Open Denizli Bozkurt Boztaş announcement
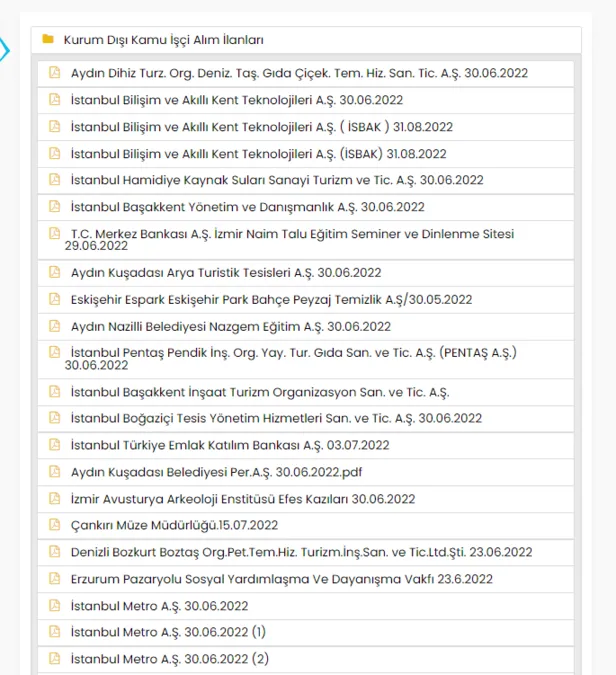 tap(301, 552)
